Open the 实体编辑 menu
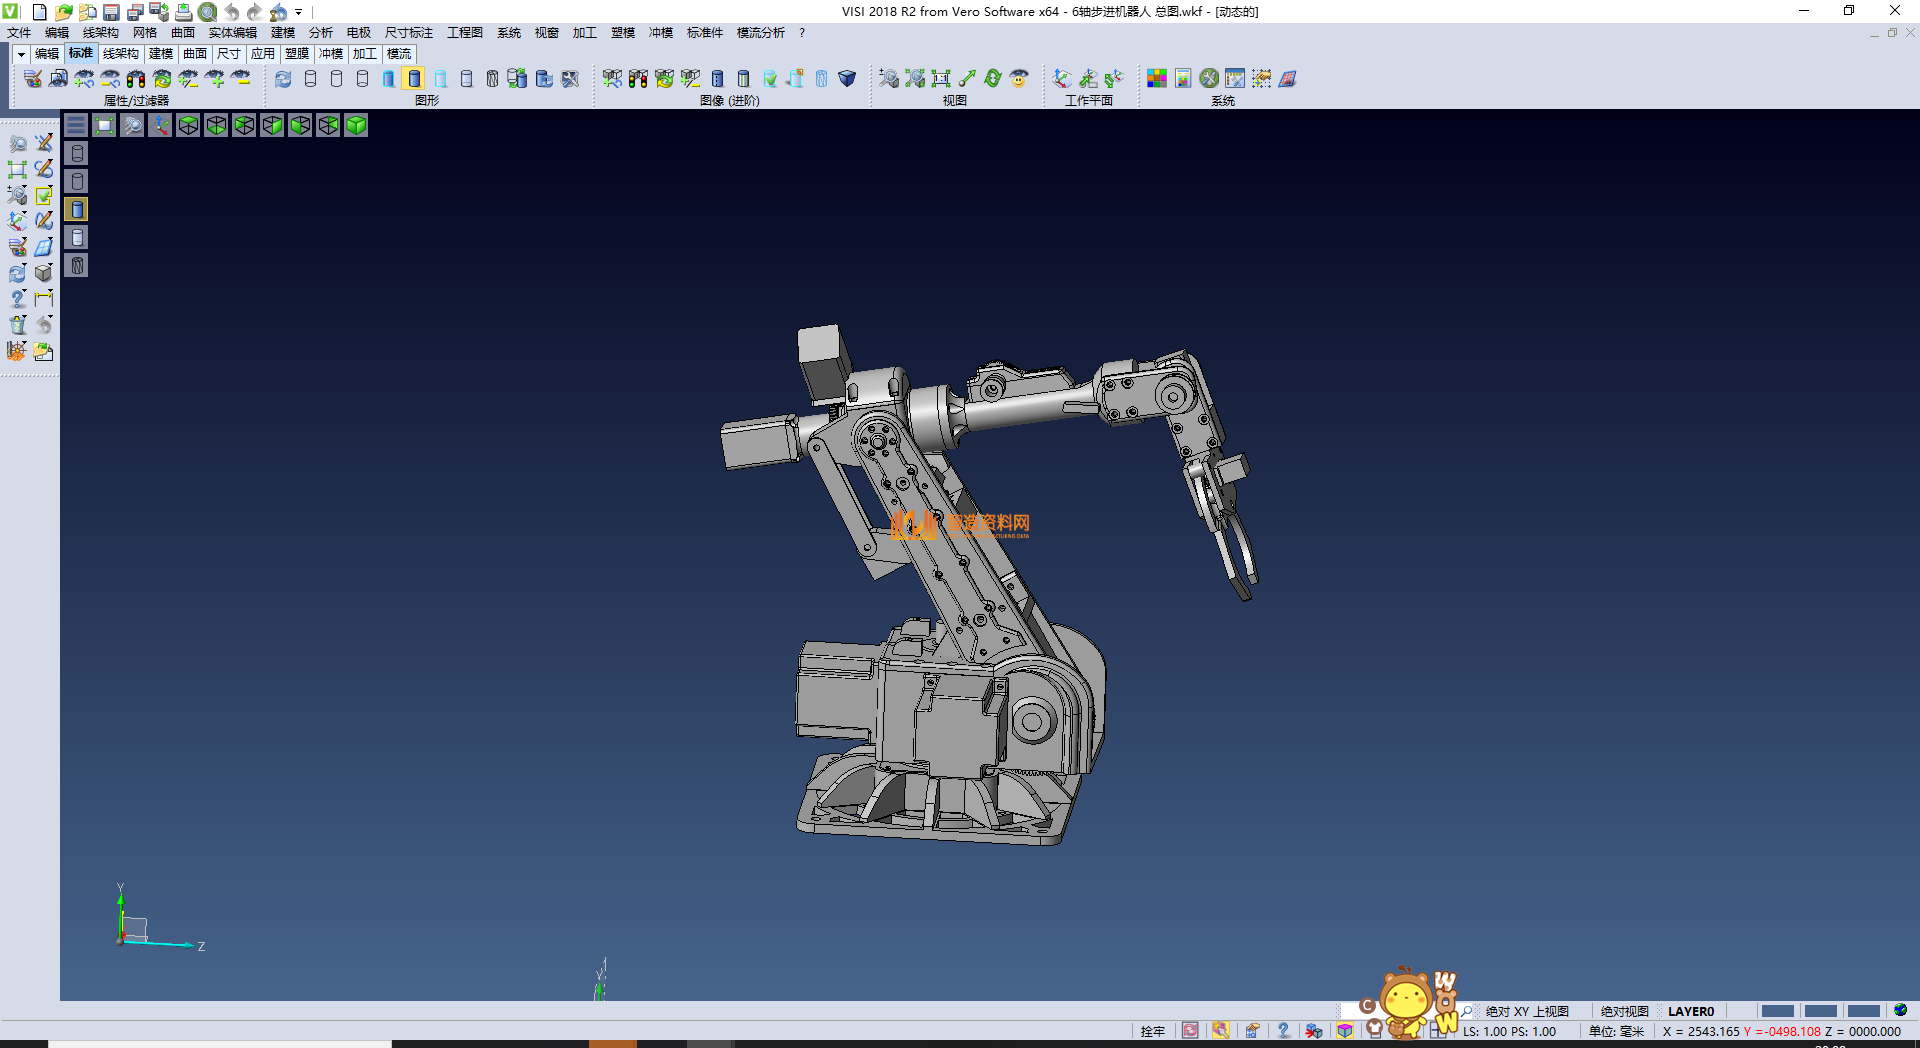The width and height of the screenshot is (1920, 1048). (x=232, y=33)
